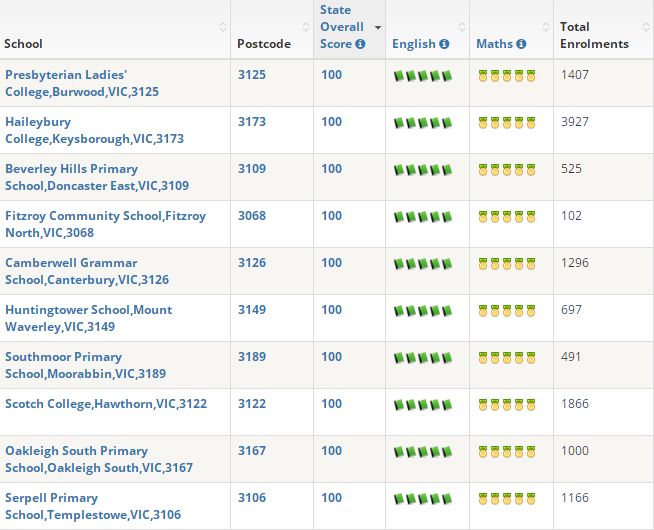The width and height of the screenshot is (654, 530).
Task: Click sort arrows in English column header
Action: (x=462, y=27)
